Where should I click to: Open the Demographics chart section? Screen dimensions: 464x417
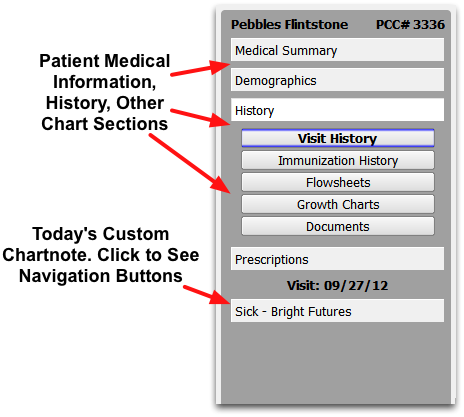point(337,80)
